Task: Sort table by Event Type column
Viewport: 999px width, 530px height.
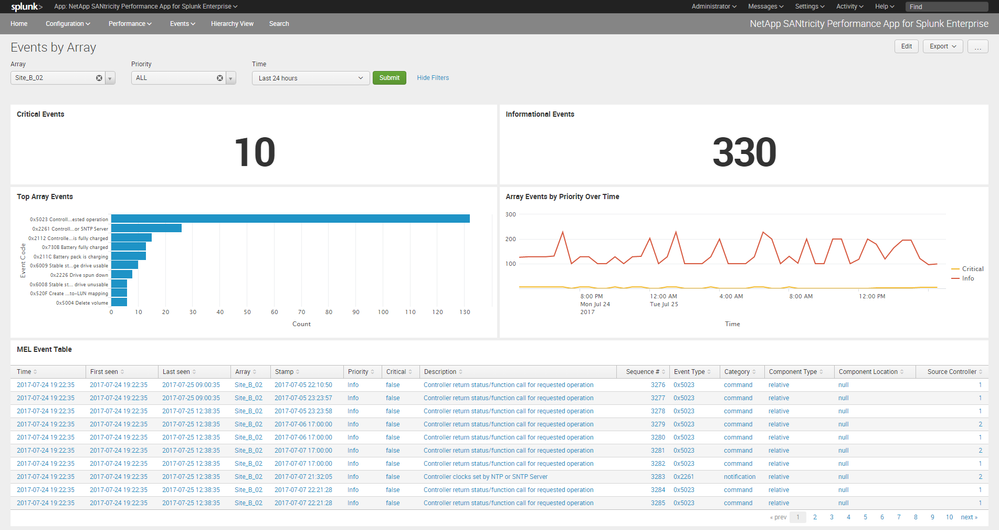Action: pyautogui.click(x=688, y=372)
